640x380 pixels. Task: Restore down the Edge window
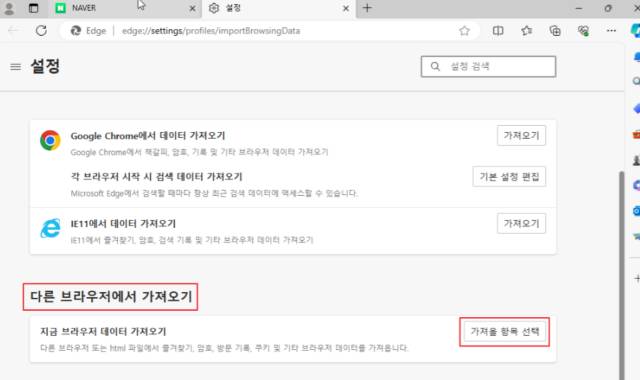[608, 8]
